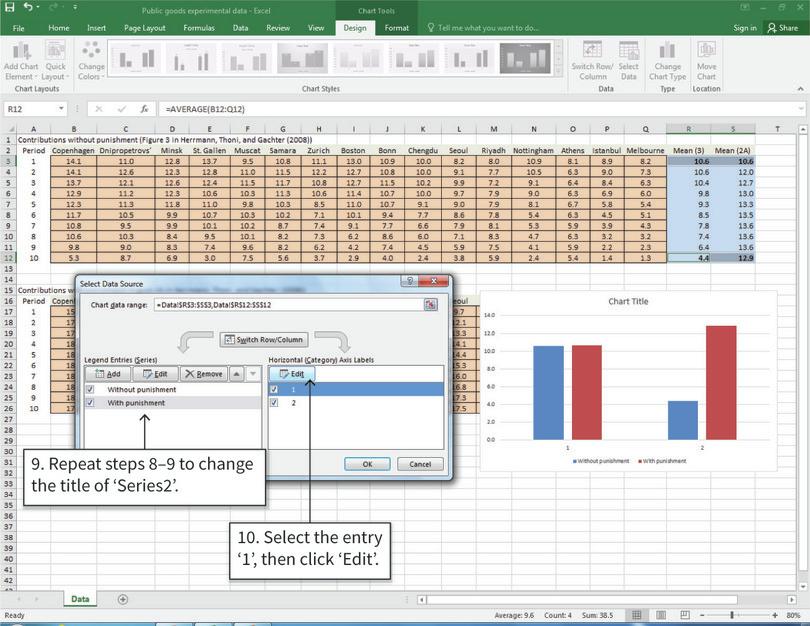Viewport: 810px width, 626px height.
Task: Toggle the checkbox for category label '2'
Action: (x=275, y=403)
